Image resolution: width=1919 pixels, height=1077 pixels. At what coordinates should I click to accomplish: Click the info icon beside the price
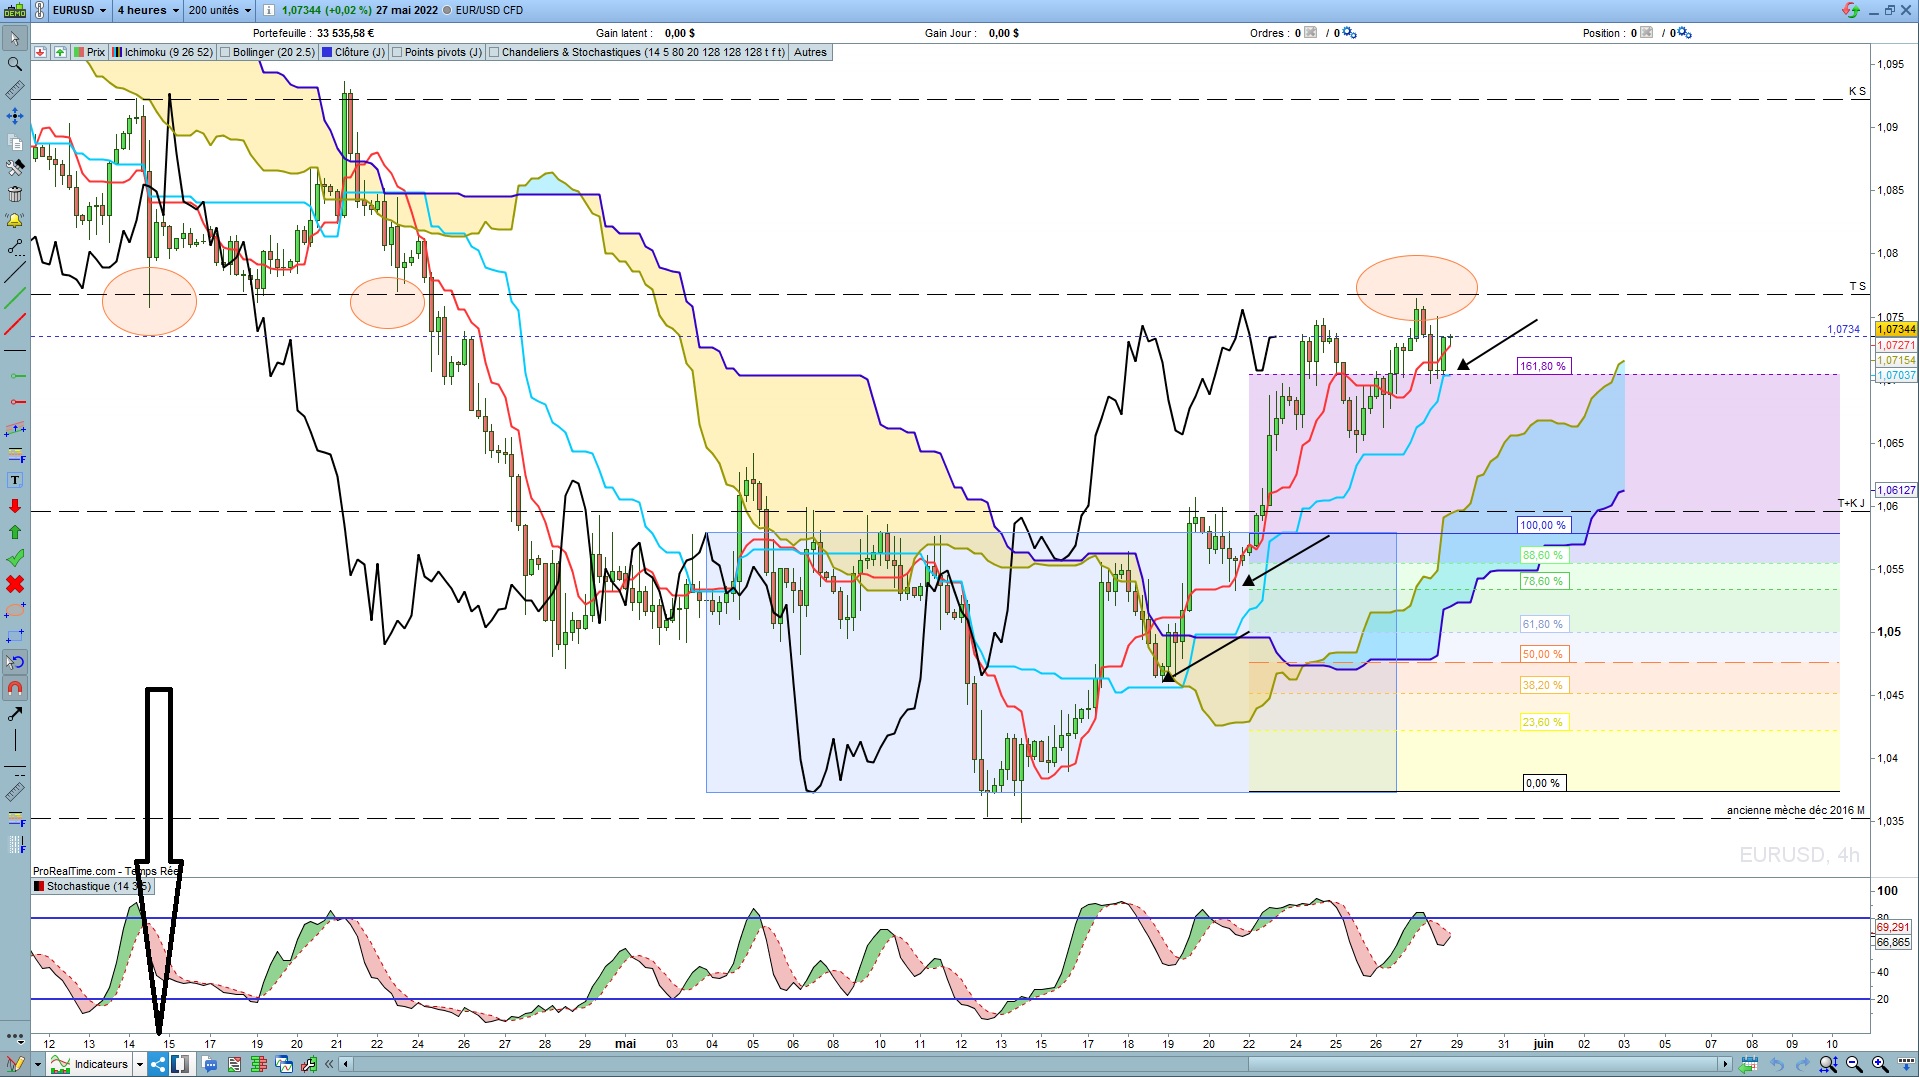(x=269, y=10)
